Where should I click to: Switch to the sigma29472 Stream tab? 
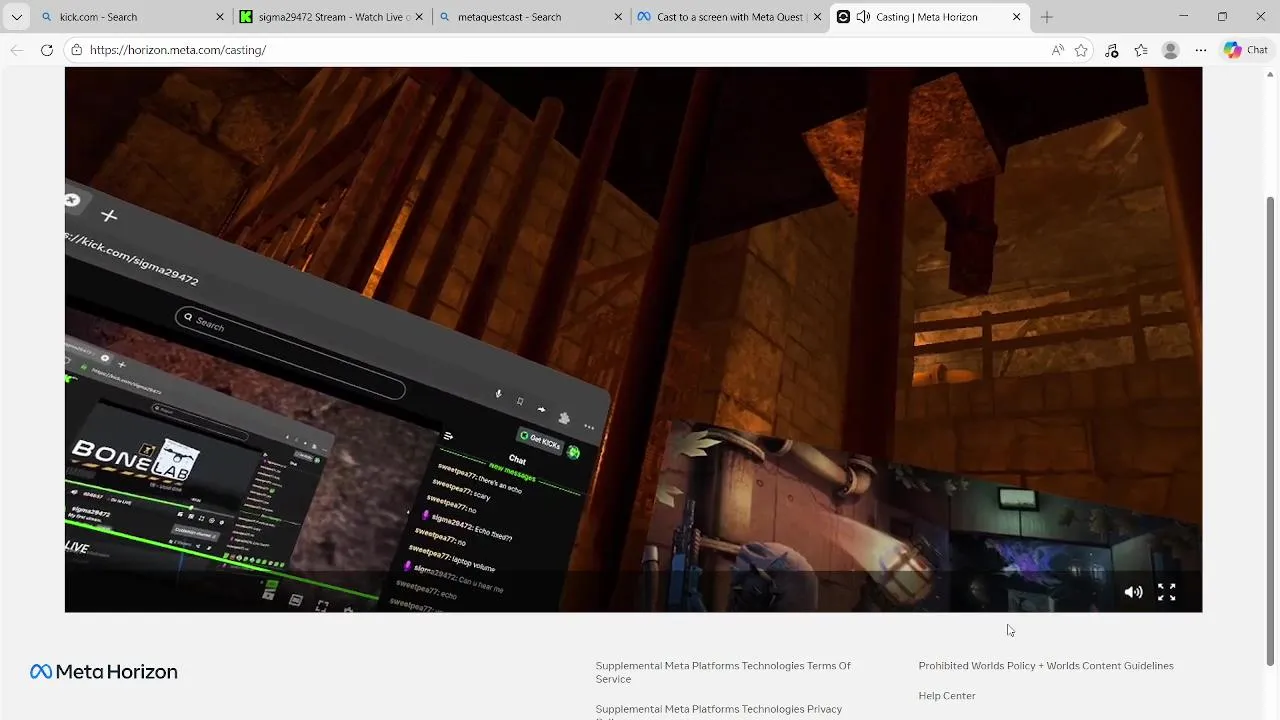[333, 17]
